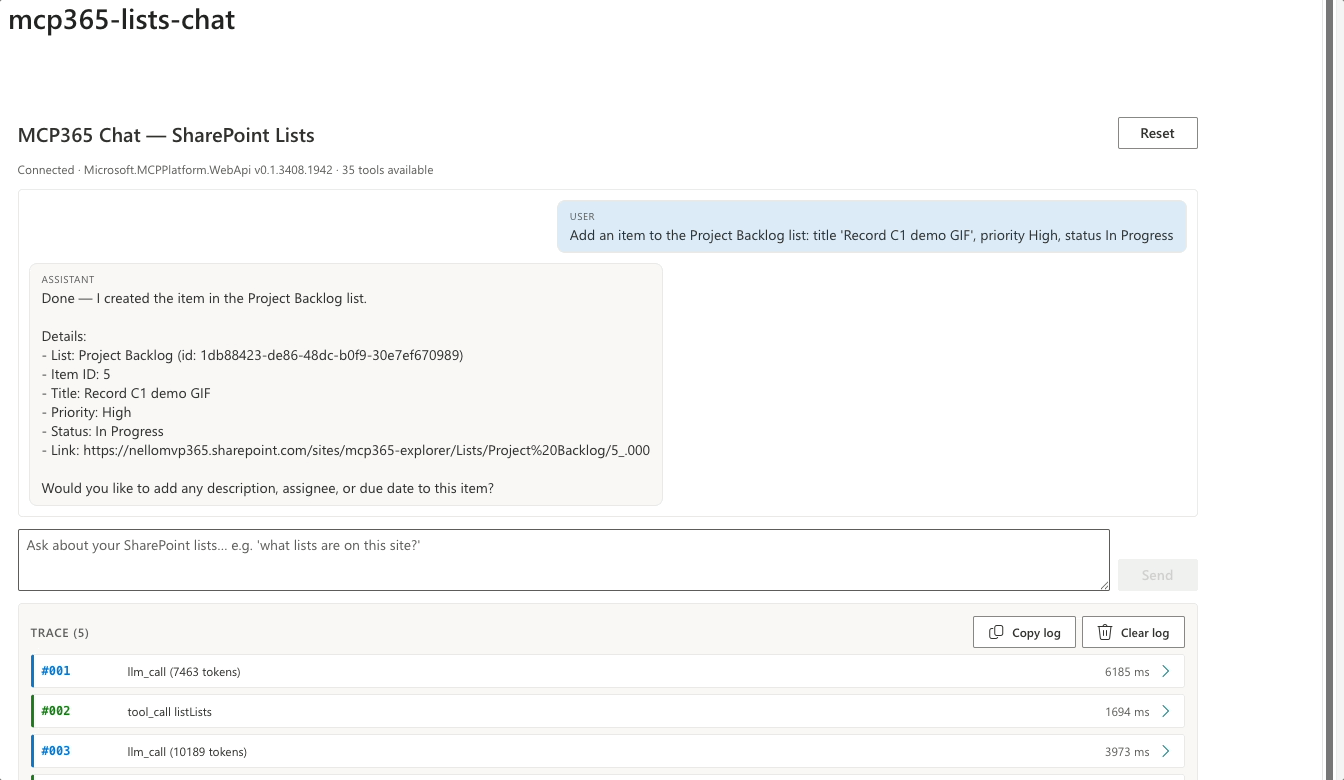Click the 'Status: In Progress' line
1344x780 pixels.
coord(103,431)
